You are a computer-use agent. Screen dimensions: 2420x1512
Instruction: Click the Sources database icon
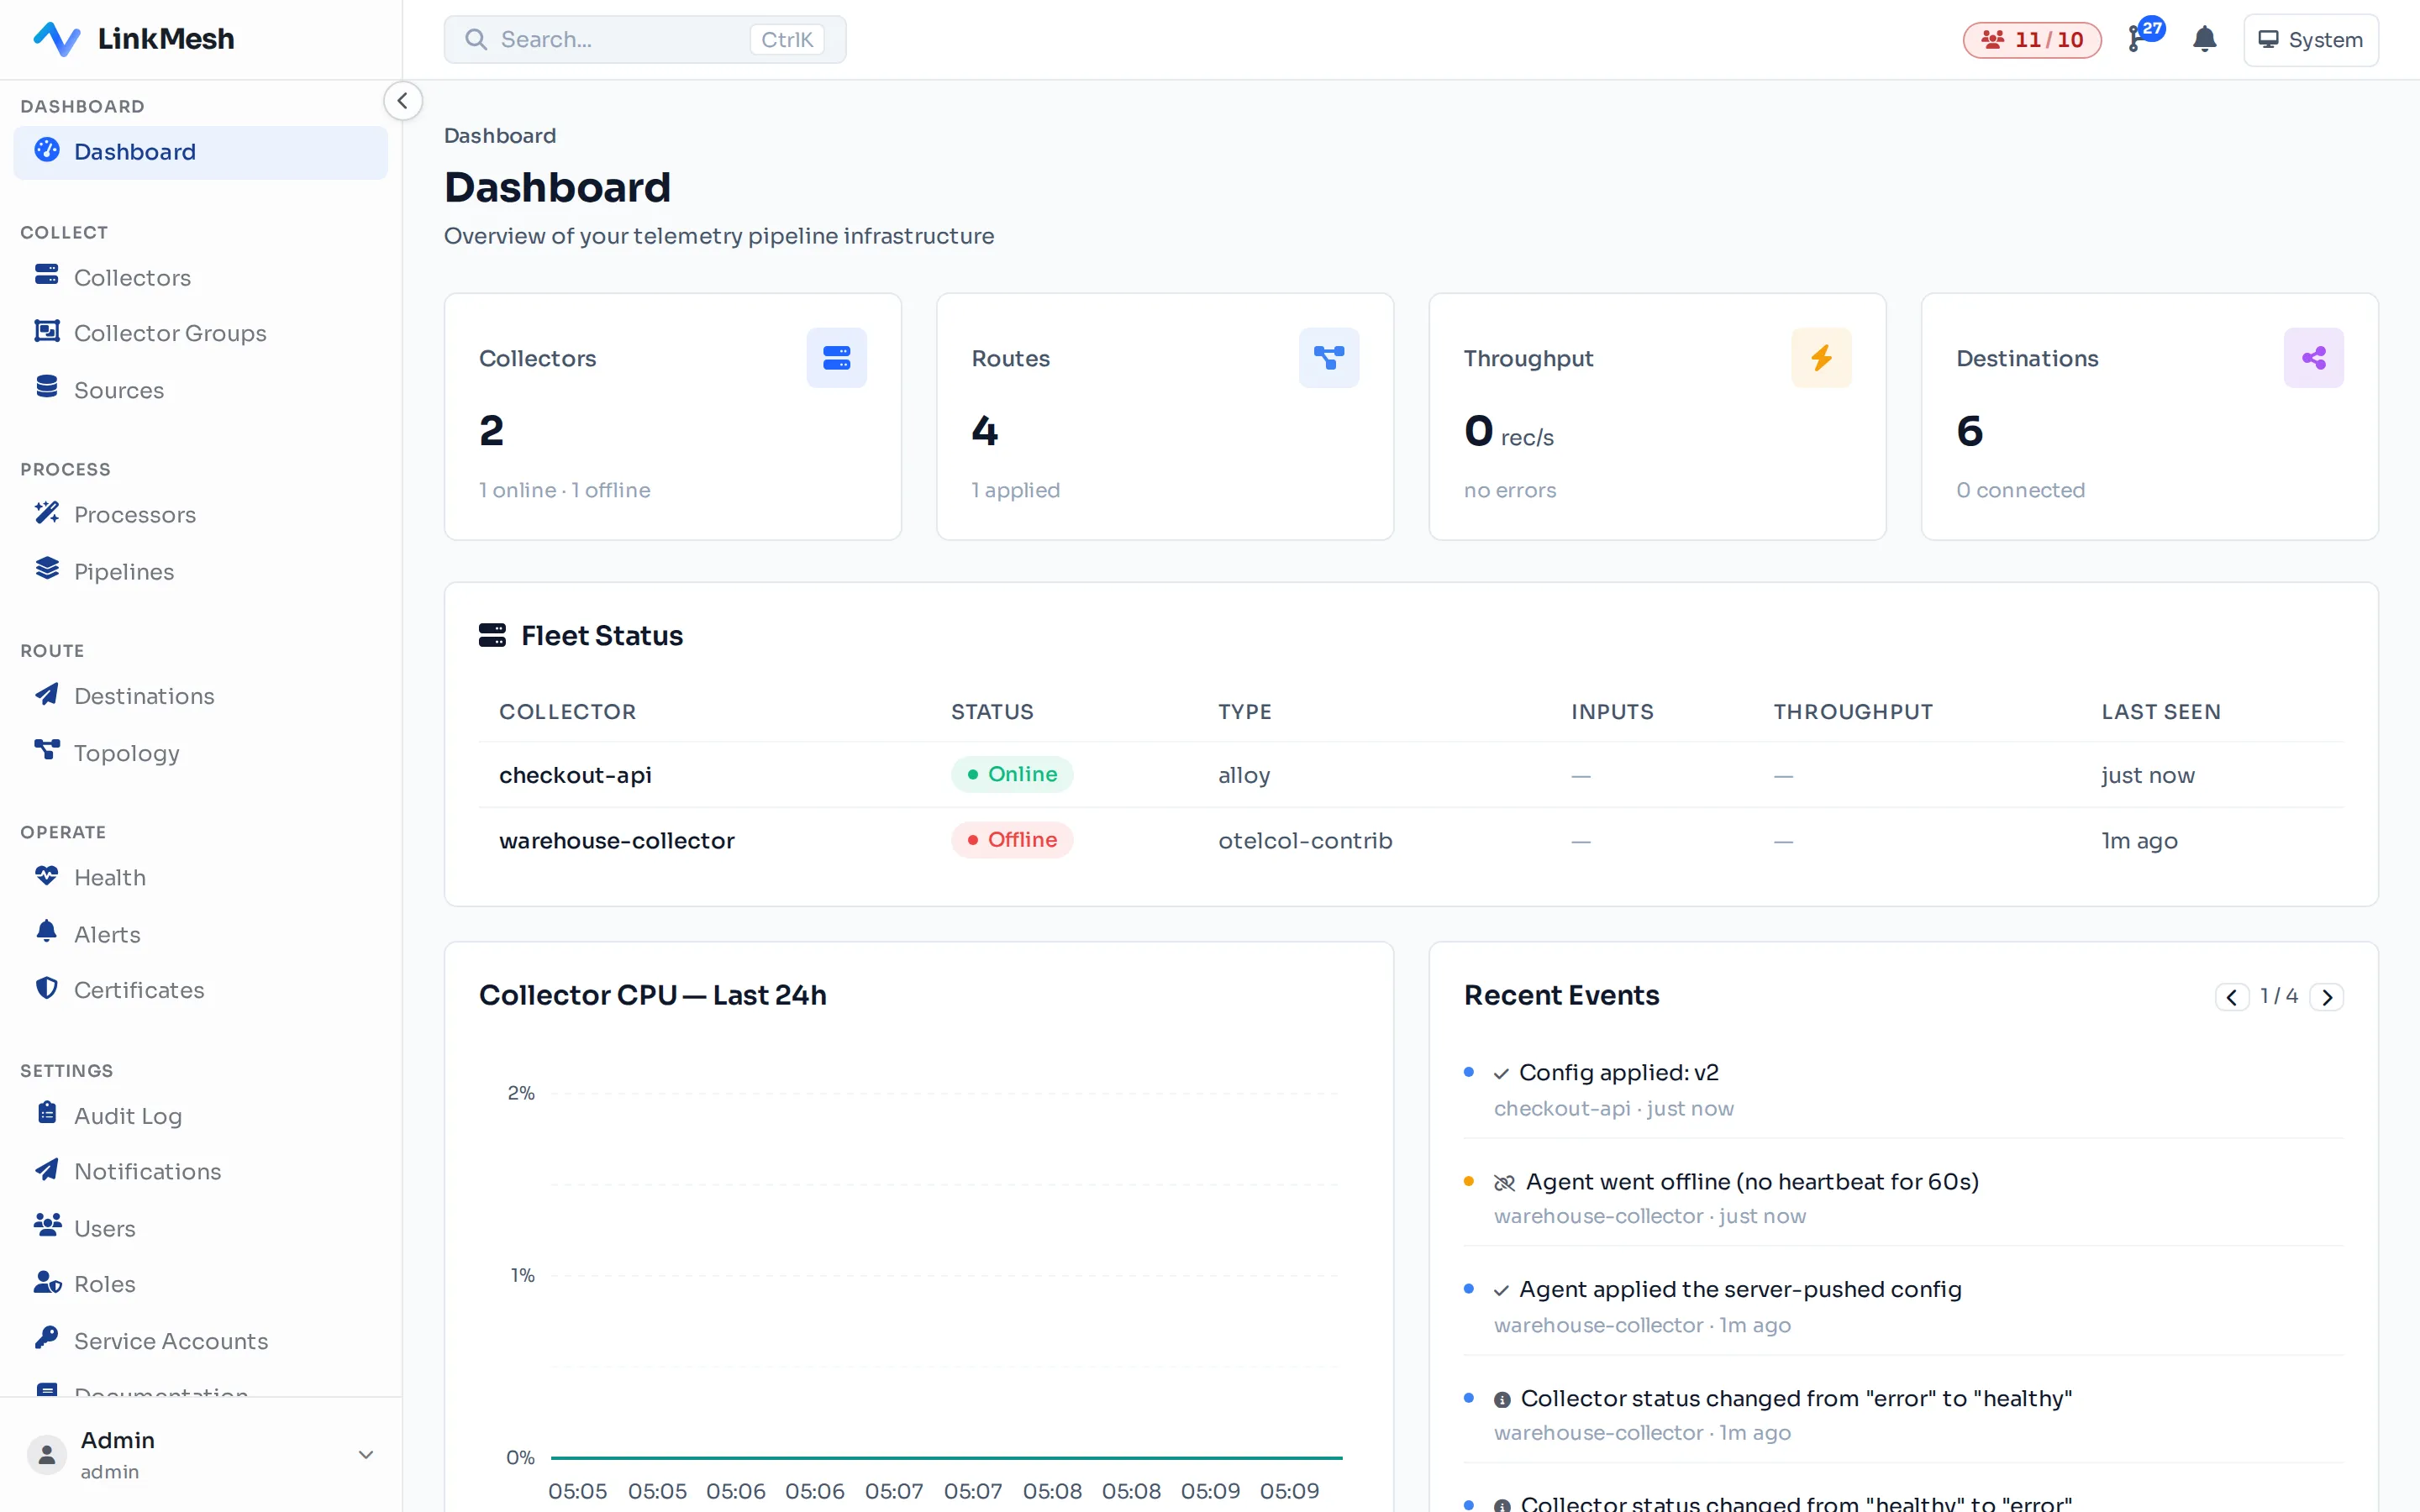point(47,387)
